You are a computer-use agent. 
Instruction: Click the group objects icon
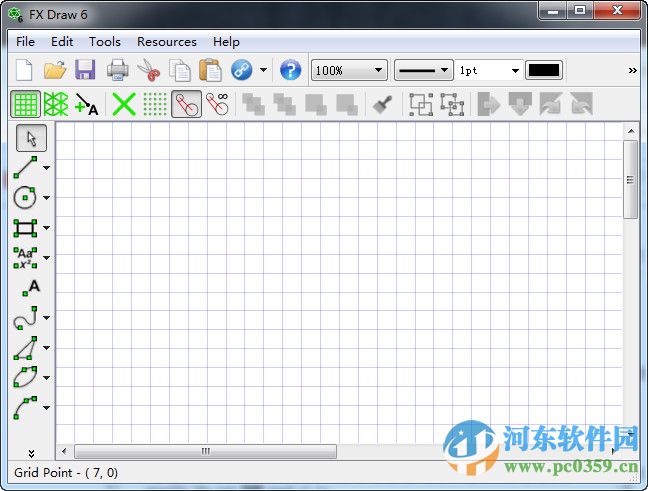click(x=421, y=104)
